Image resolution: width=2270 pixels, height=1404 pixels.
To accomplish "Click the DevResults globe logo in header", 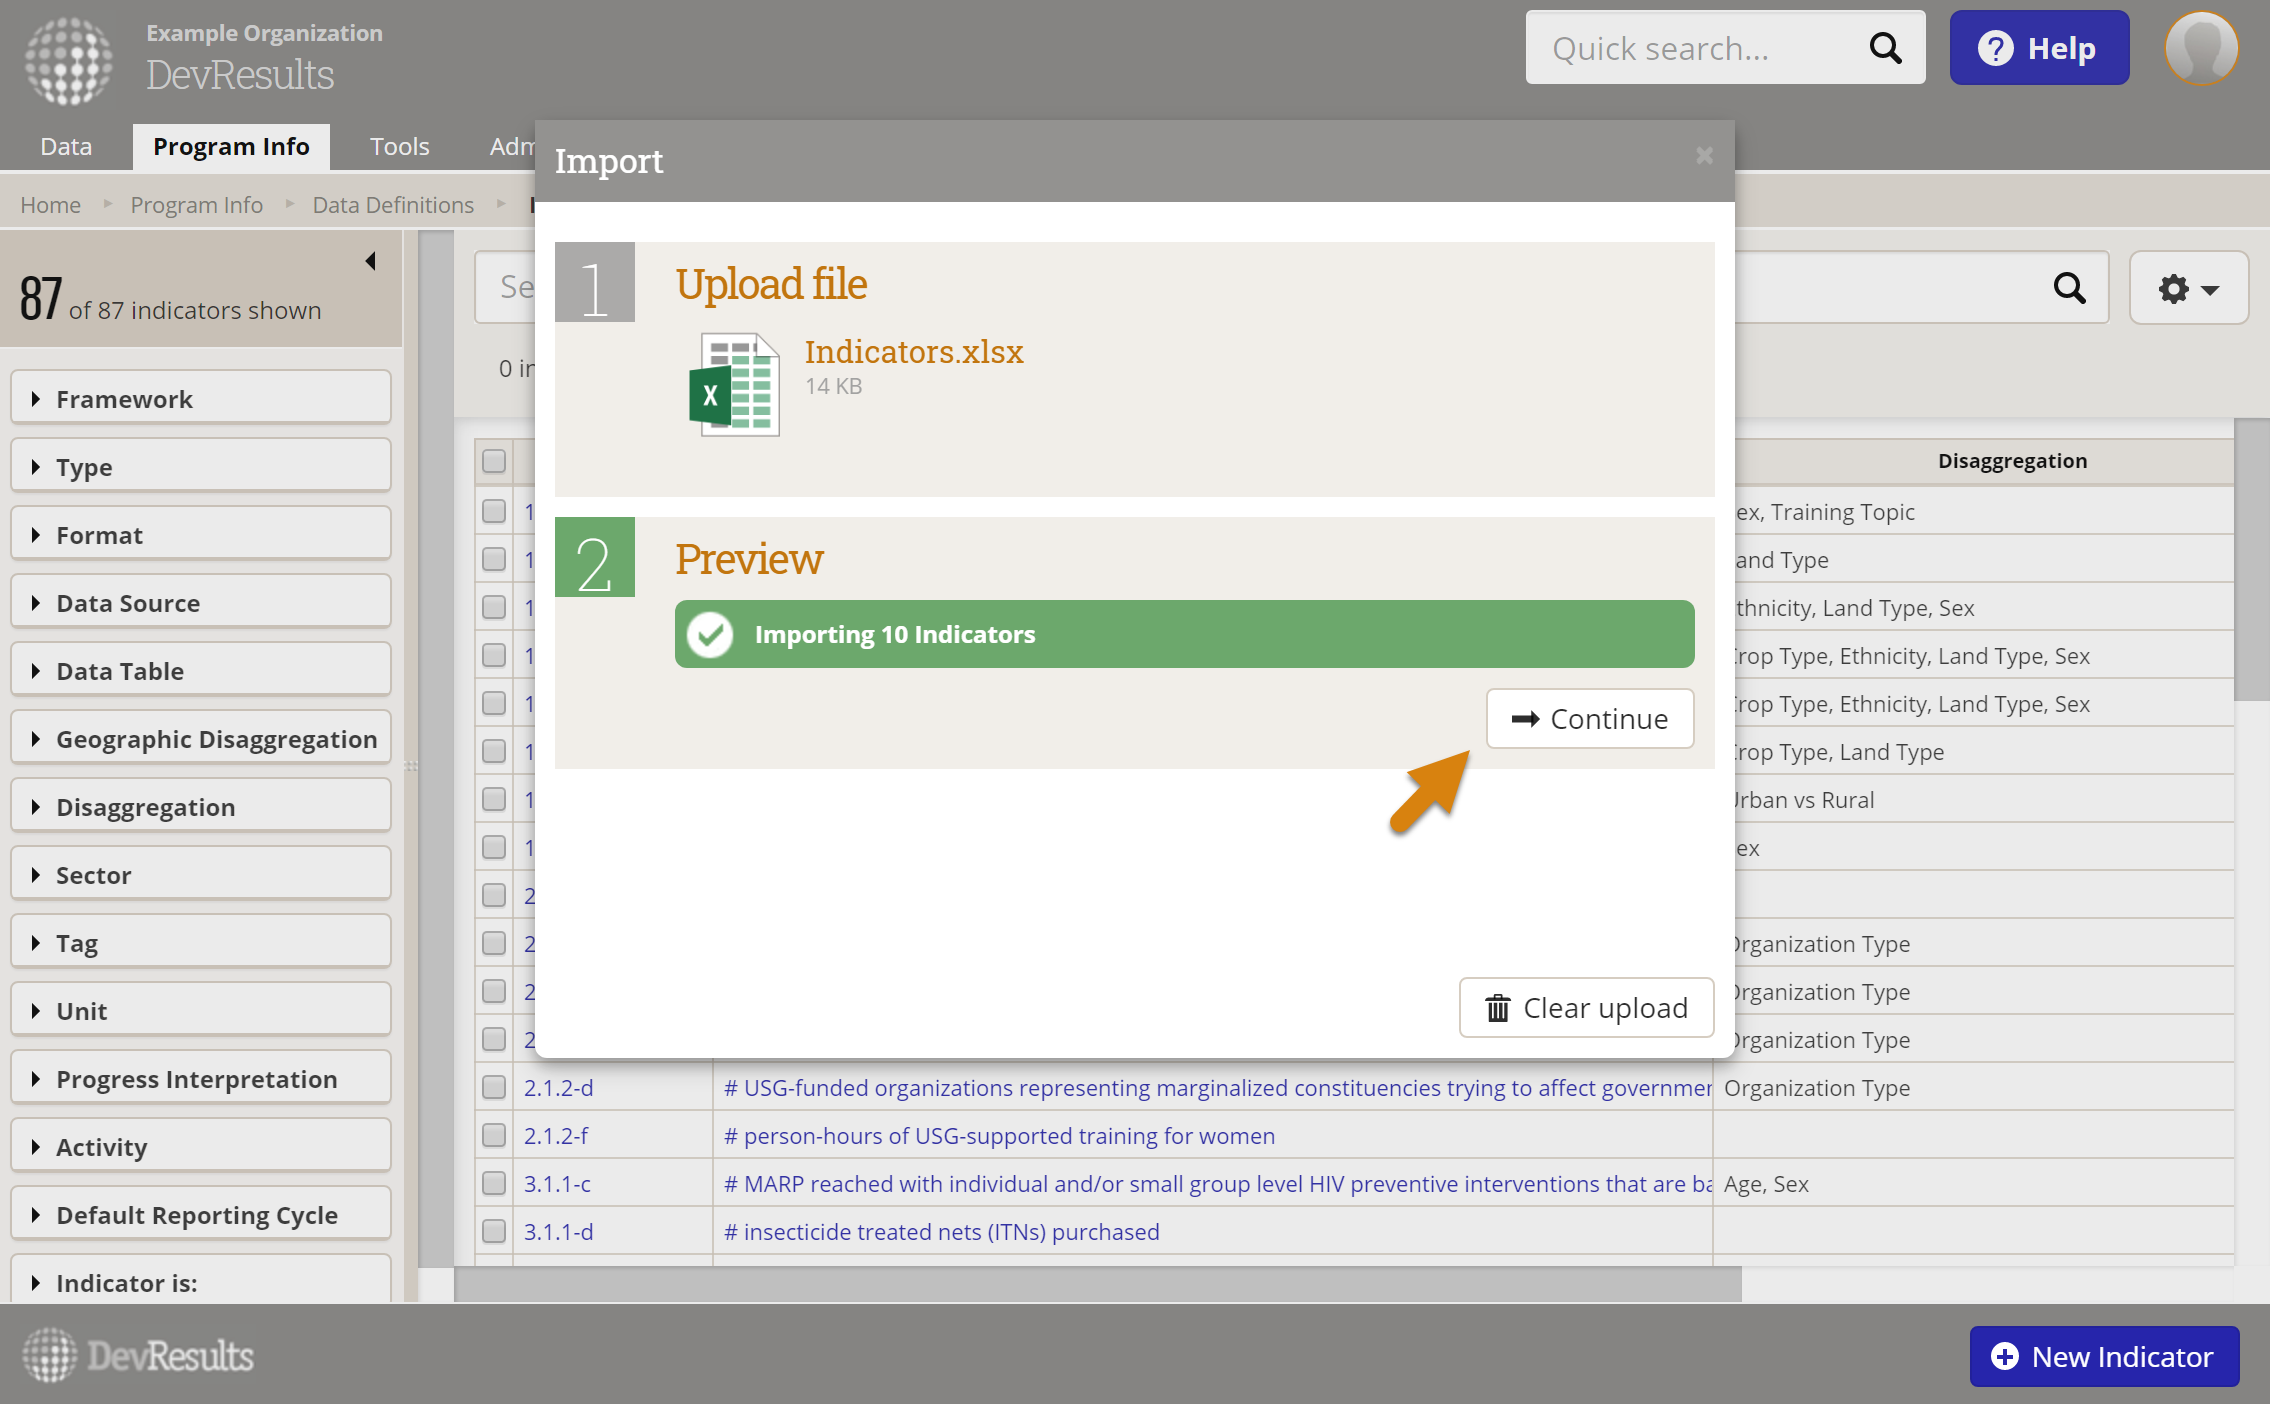I will (68, 62).
